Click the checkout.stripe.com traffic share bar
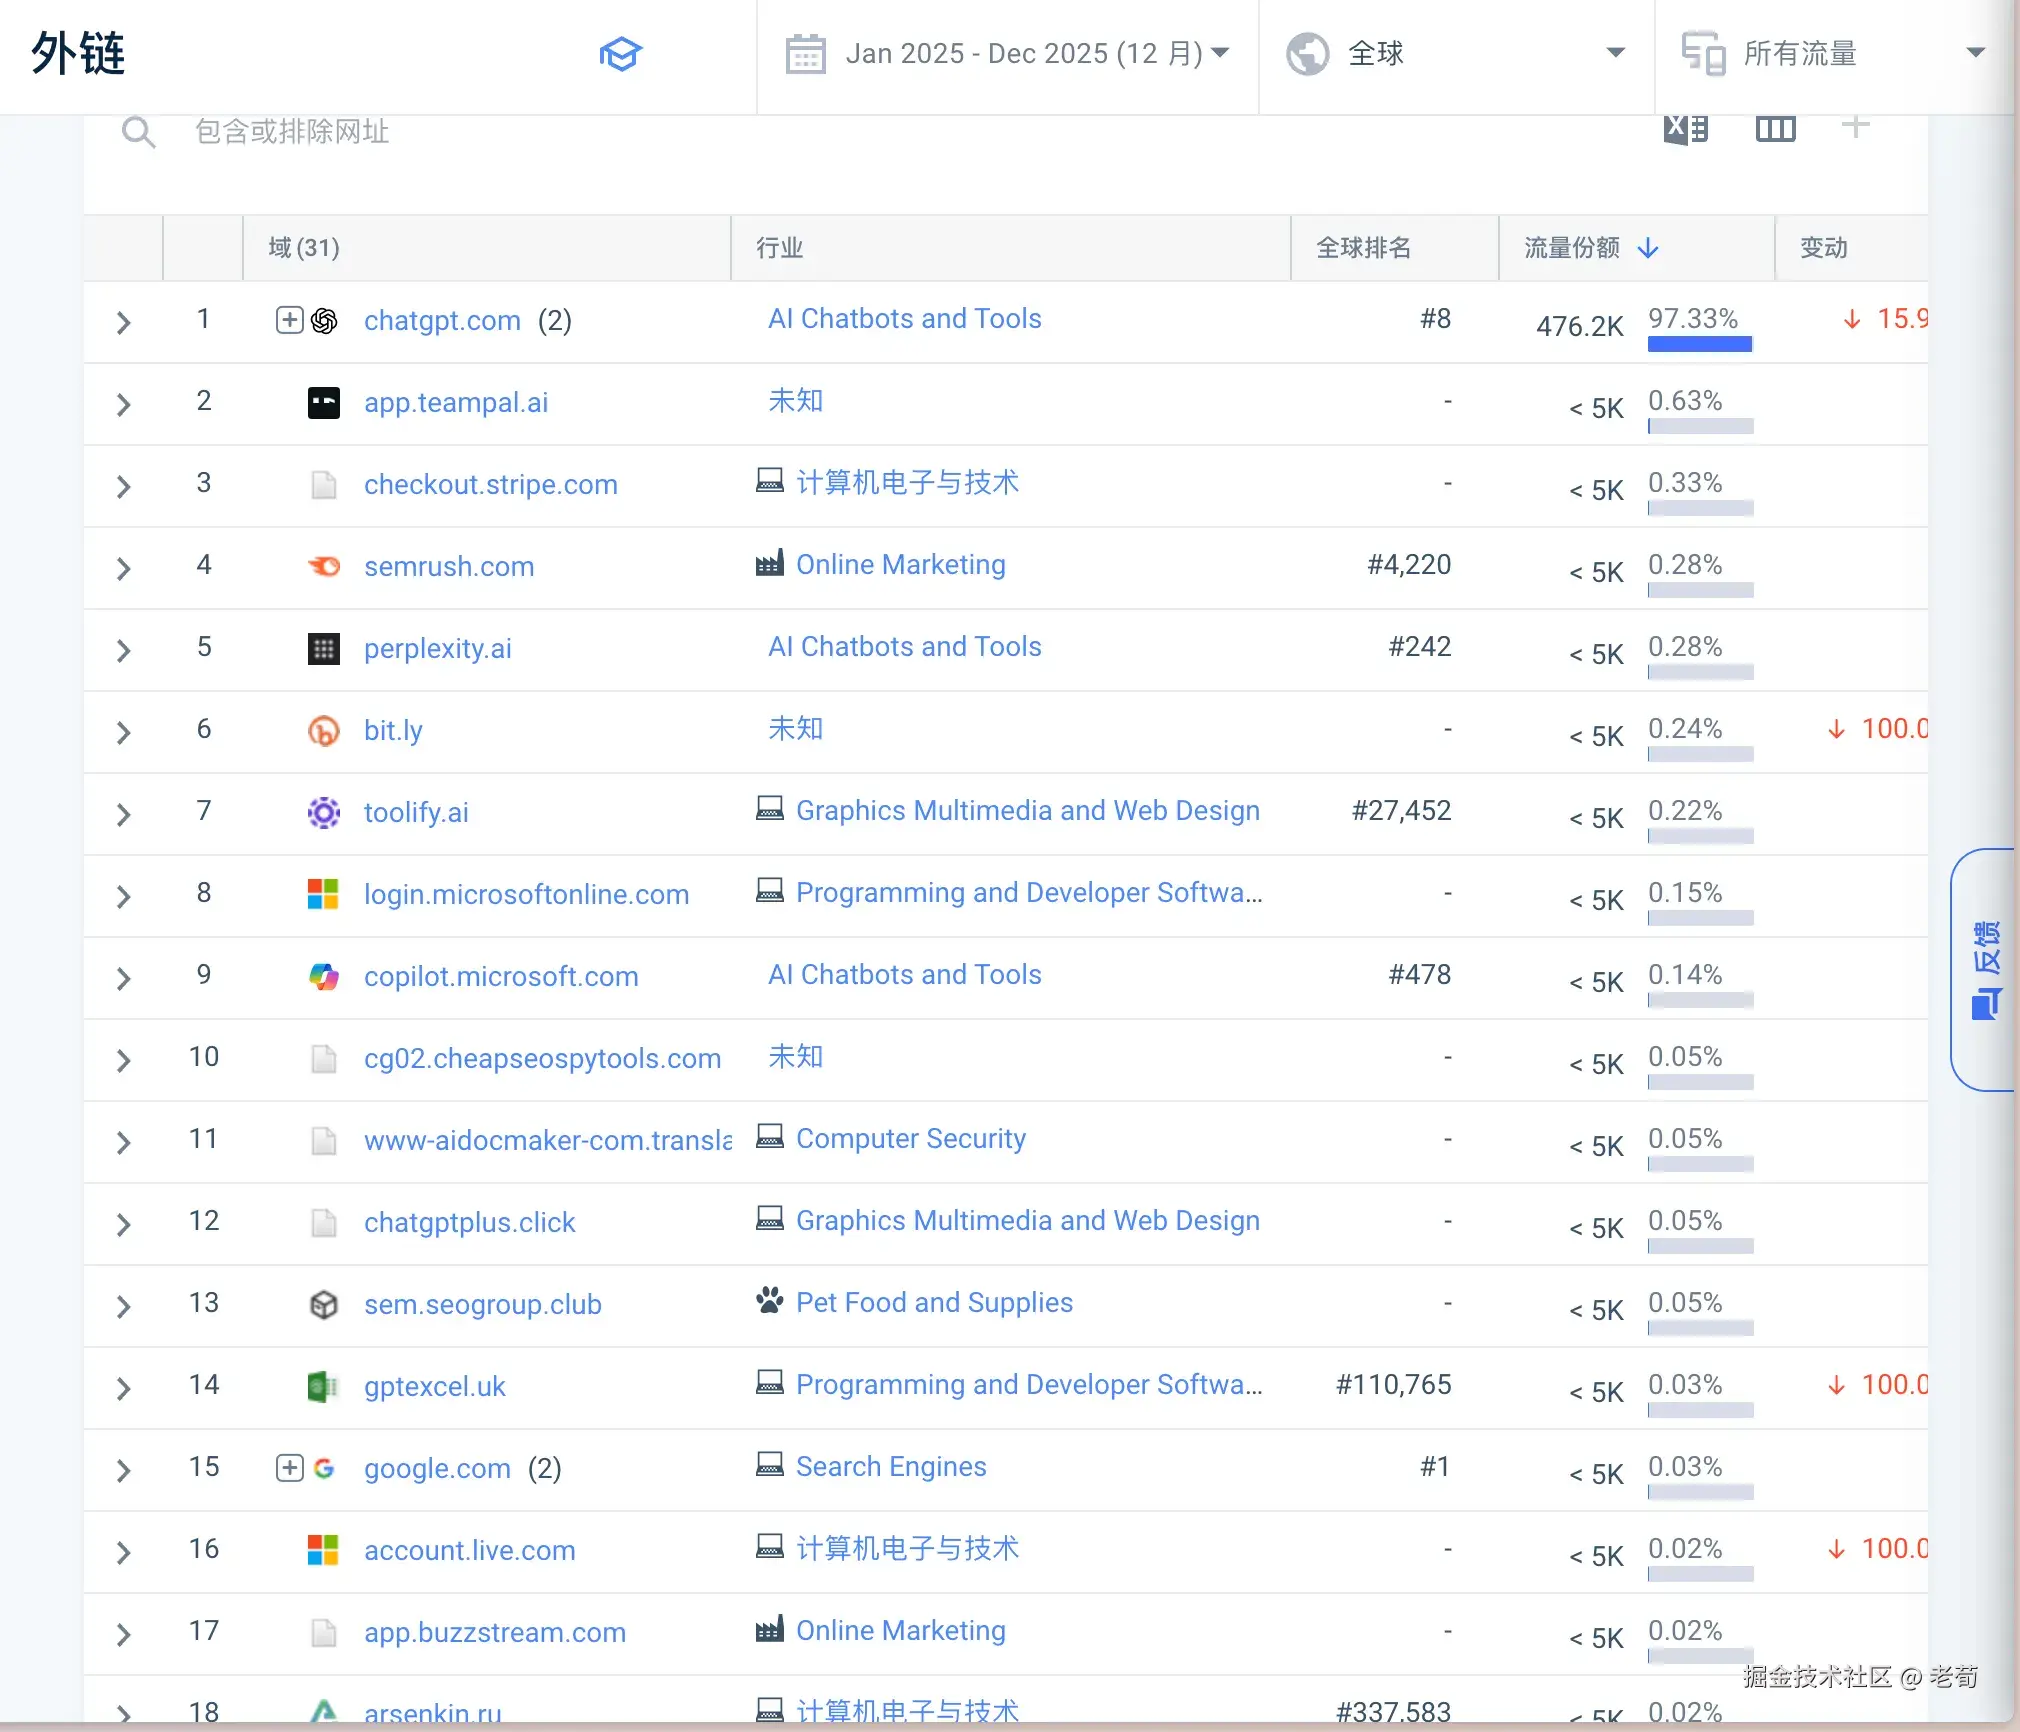The width and height of the screenshot is (2020, 1732). coord(1700,508)
